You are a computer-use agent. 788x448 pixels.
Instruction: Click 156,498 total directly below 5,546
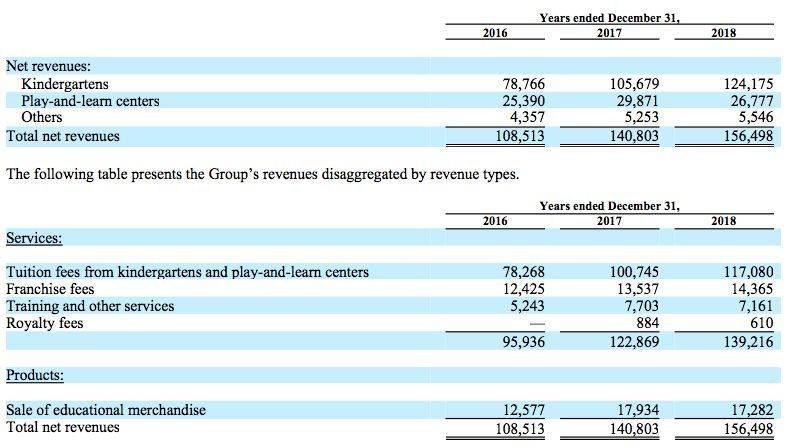(x=749, y=136)
